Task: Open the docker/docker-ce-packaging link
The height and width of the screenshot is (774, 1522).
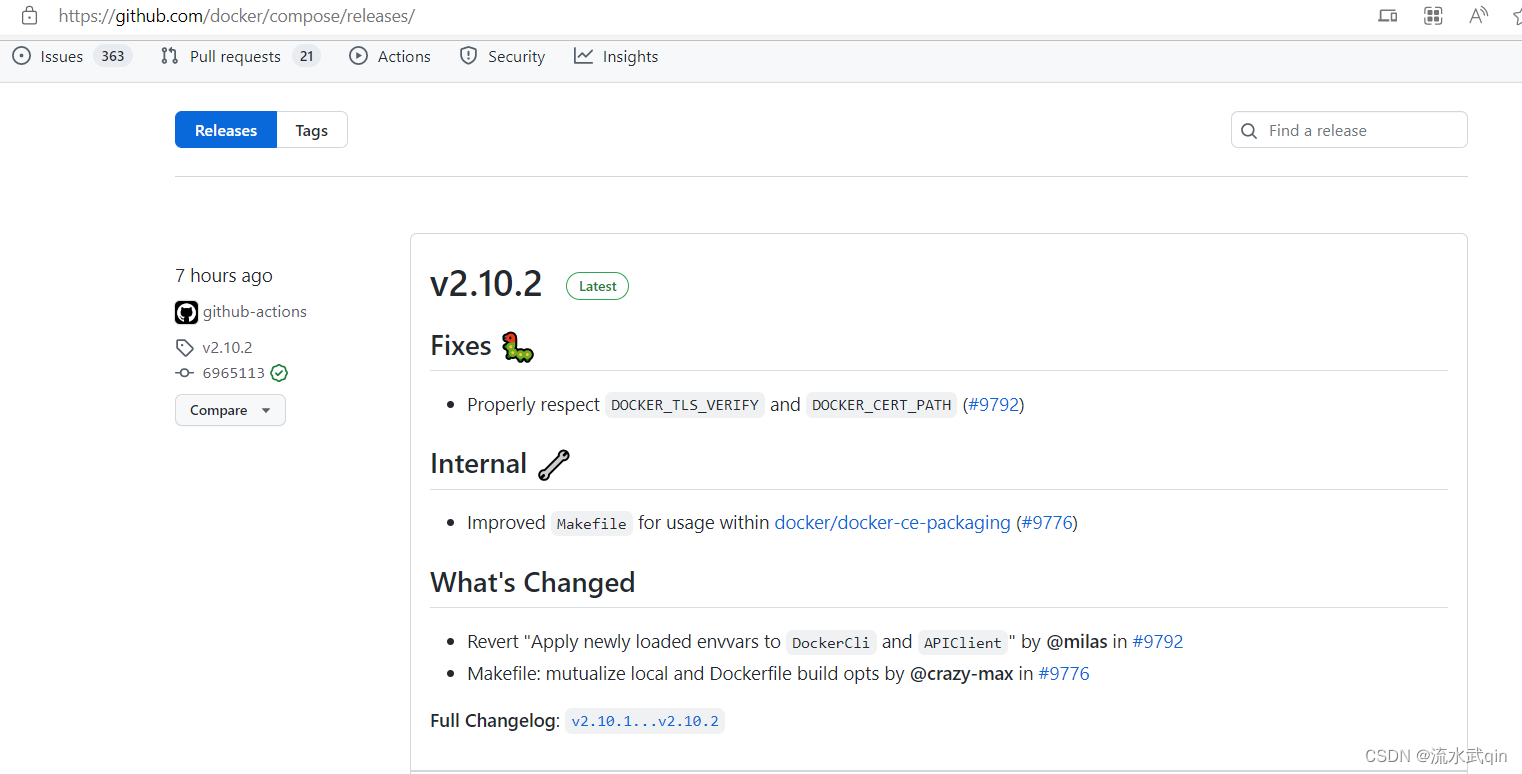Action: [892, 522]
